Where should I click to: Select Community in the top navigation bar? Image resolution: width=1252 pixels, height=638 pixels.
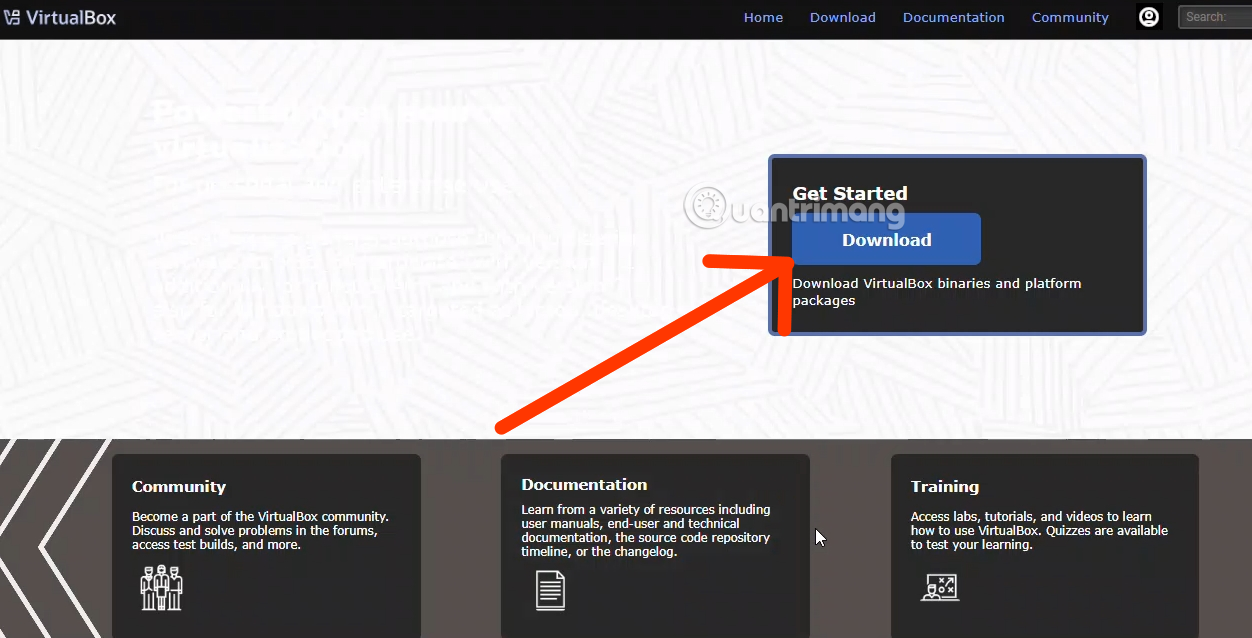pyautogui.click(x=1070, y=17)
